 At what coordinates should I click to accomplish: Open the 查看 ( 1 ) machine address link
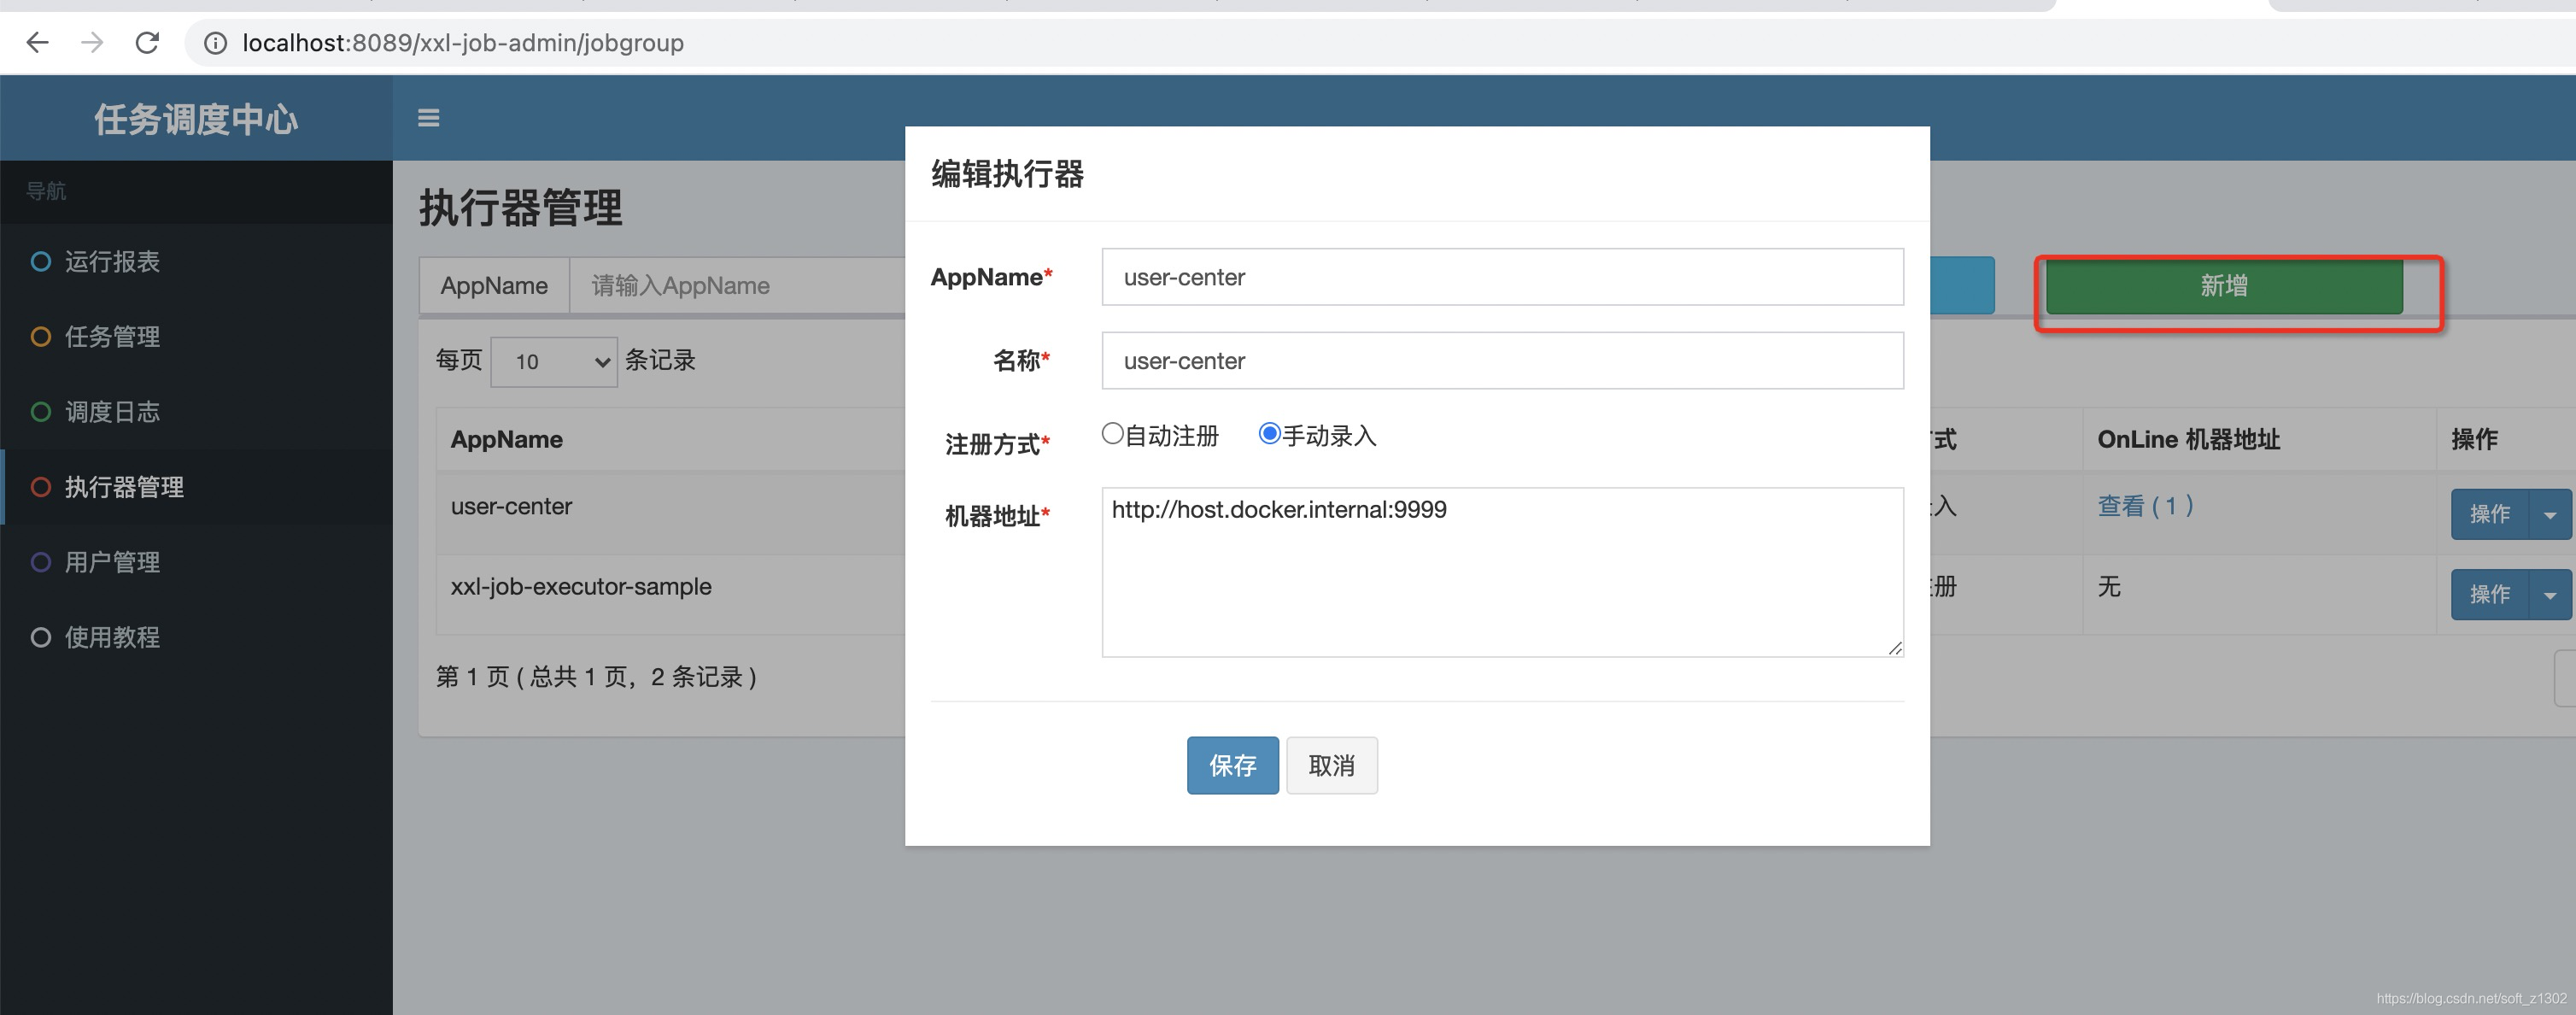[x=2145, y=506]
